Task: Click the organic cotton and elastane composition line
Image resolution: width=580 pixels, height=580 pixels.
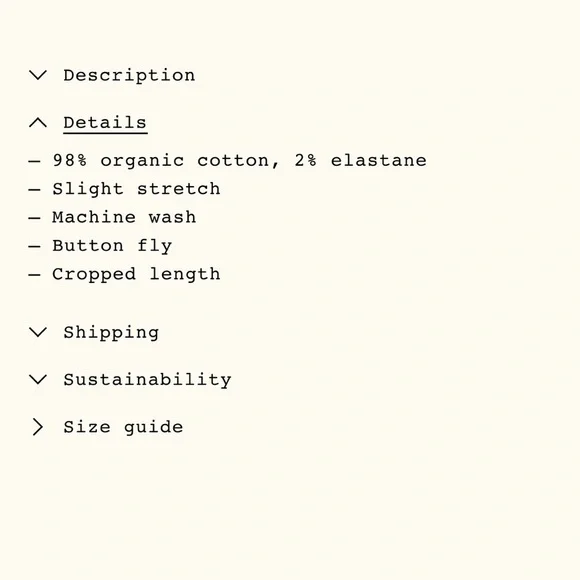Action: click(x=240, y=161)
